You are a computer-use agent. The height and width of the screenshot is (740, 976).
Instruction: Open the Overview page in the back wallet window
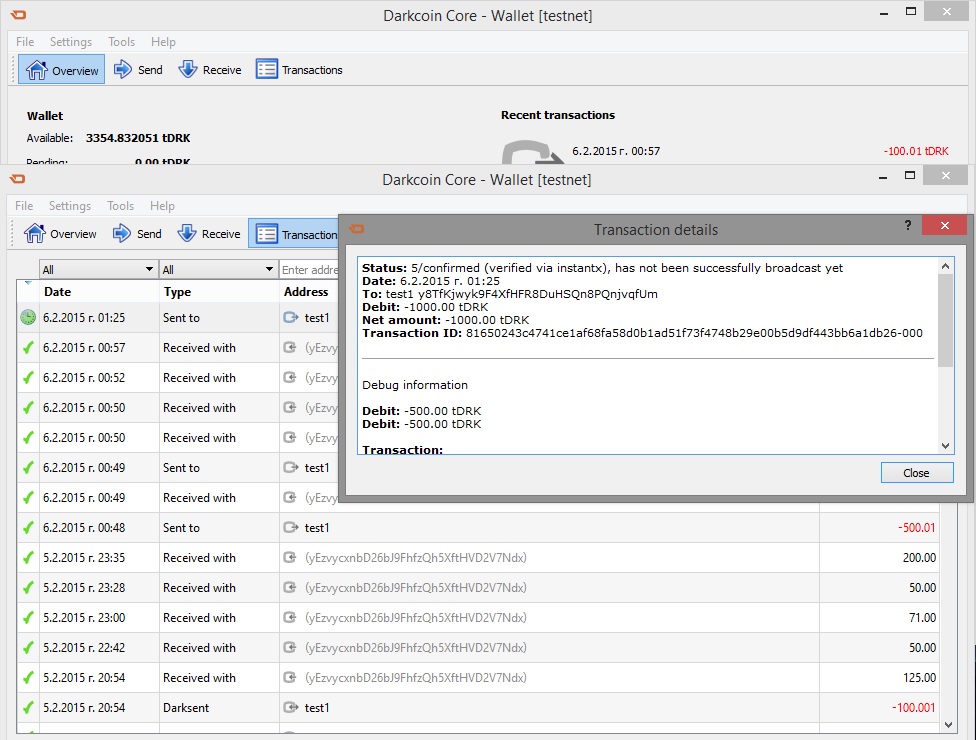(x=62, y=70)
